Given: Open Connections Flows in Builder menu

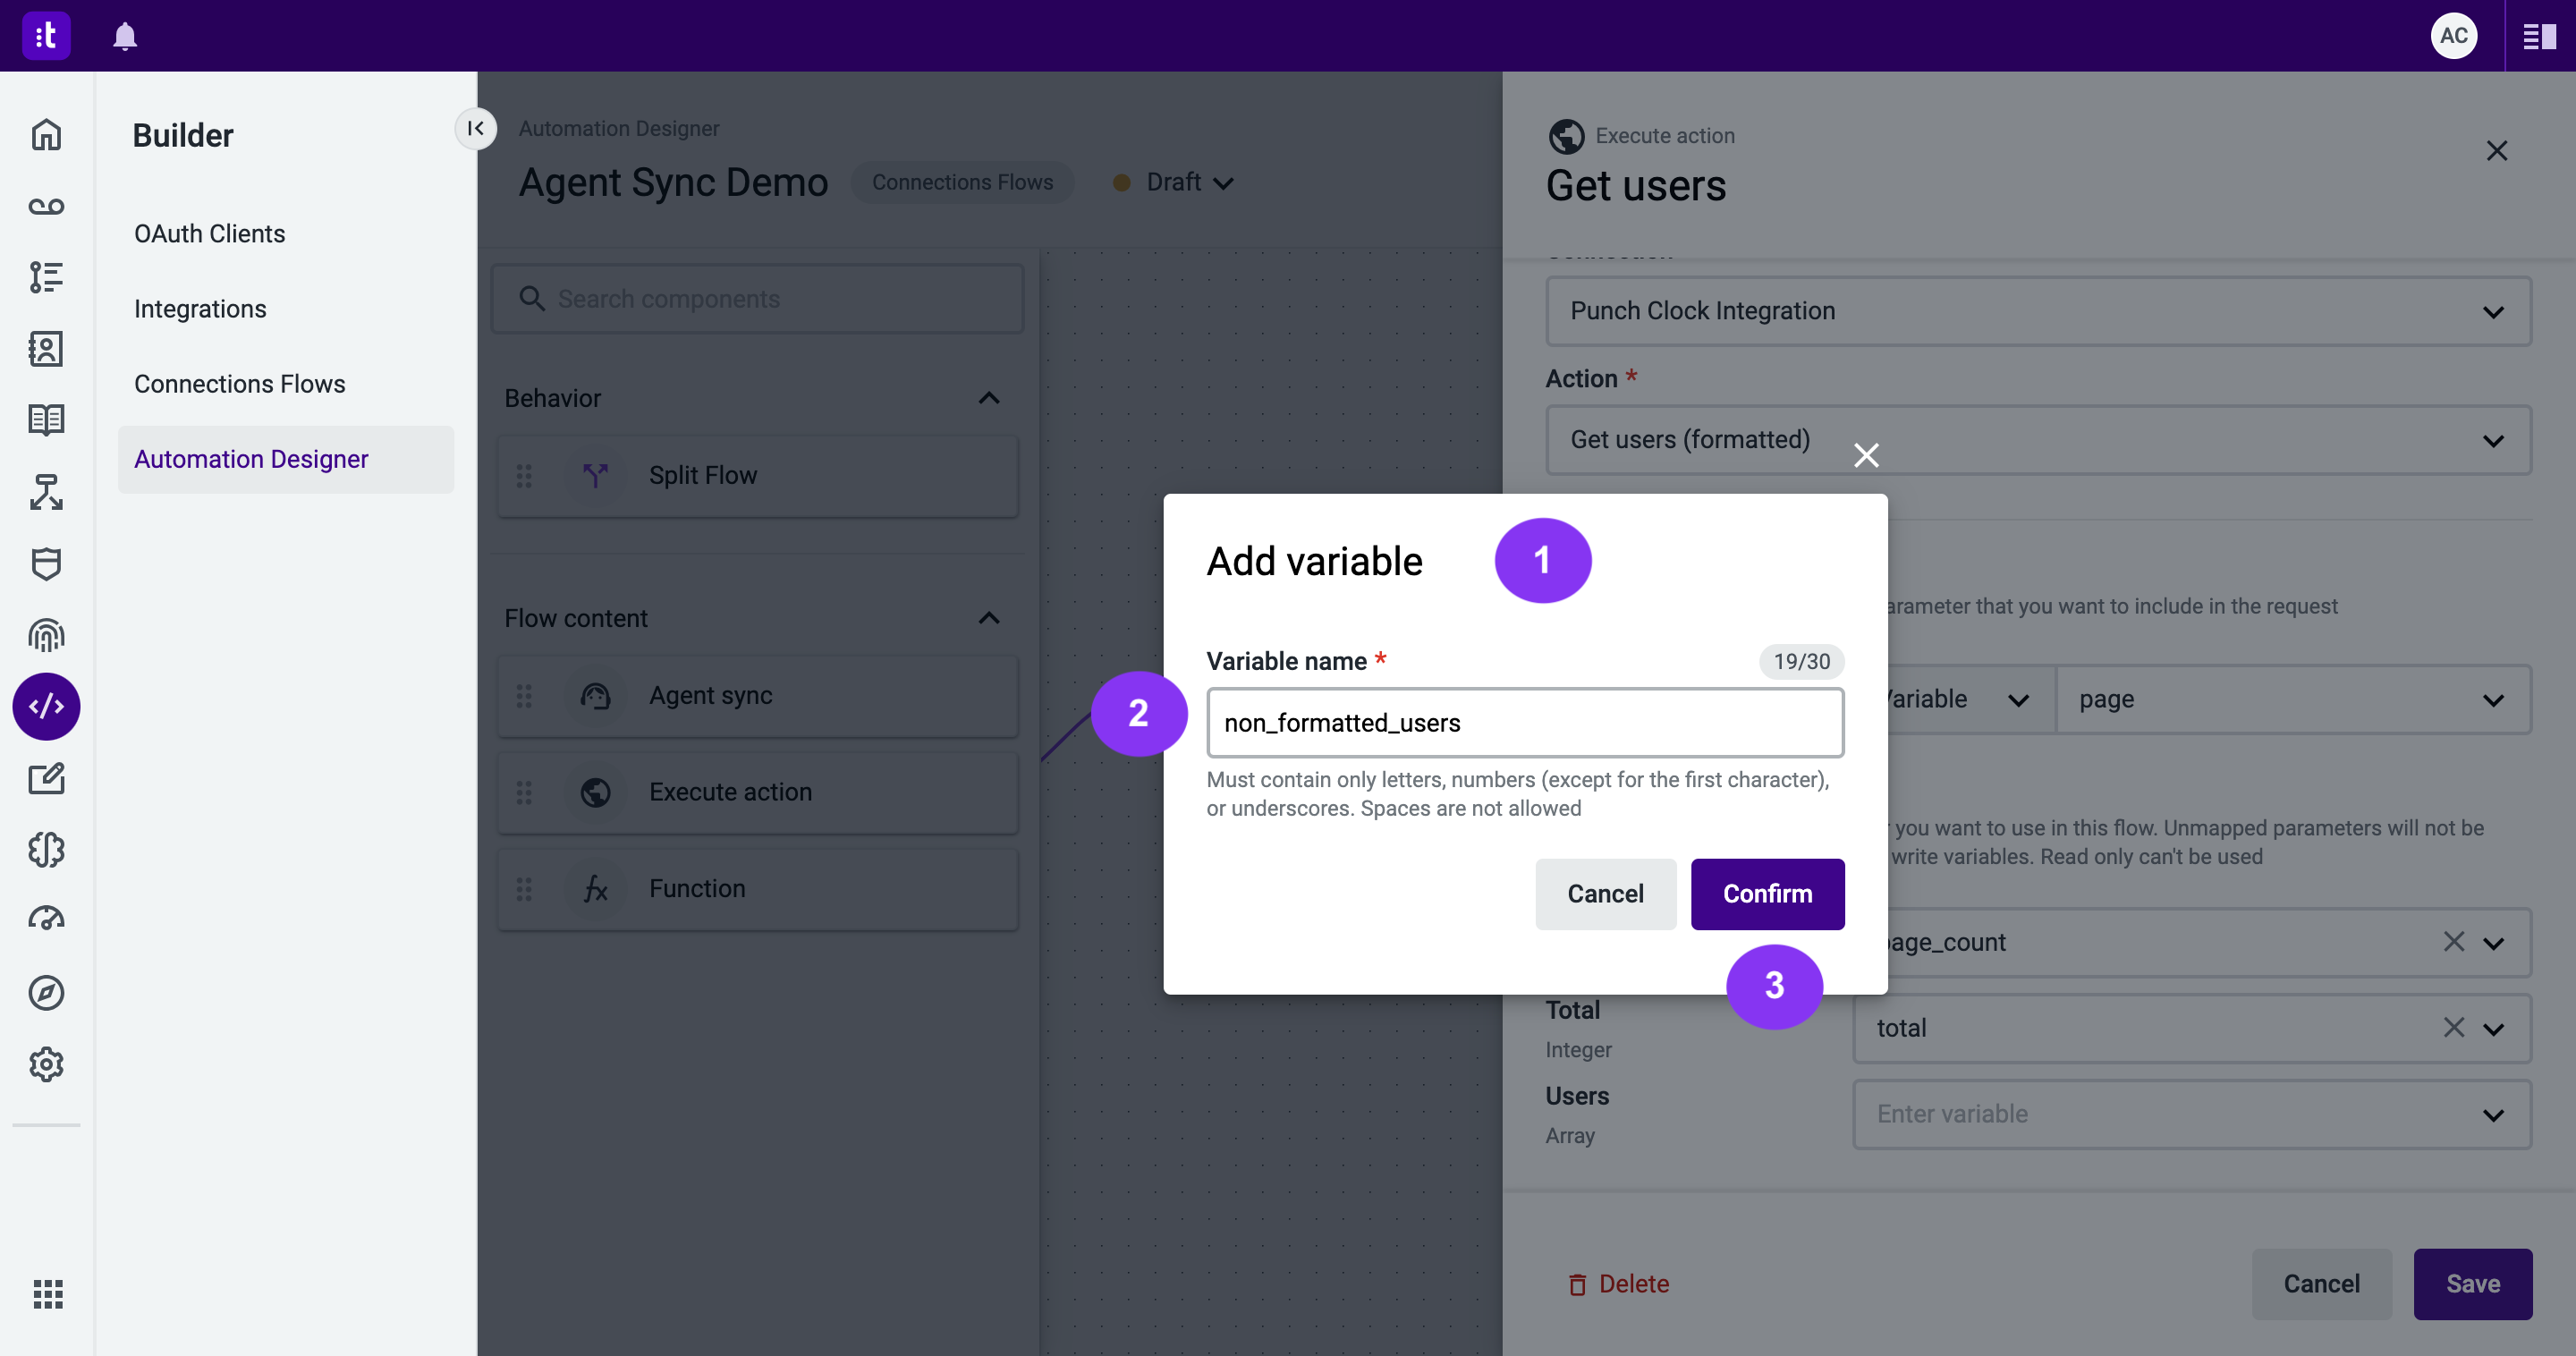Looking at the screenshot, I should (x=240, y=384).
